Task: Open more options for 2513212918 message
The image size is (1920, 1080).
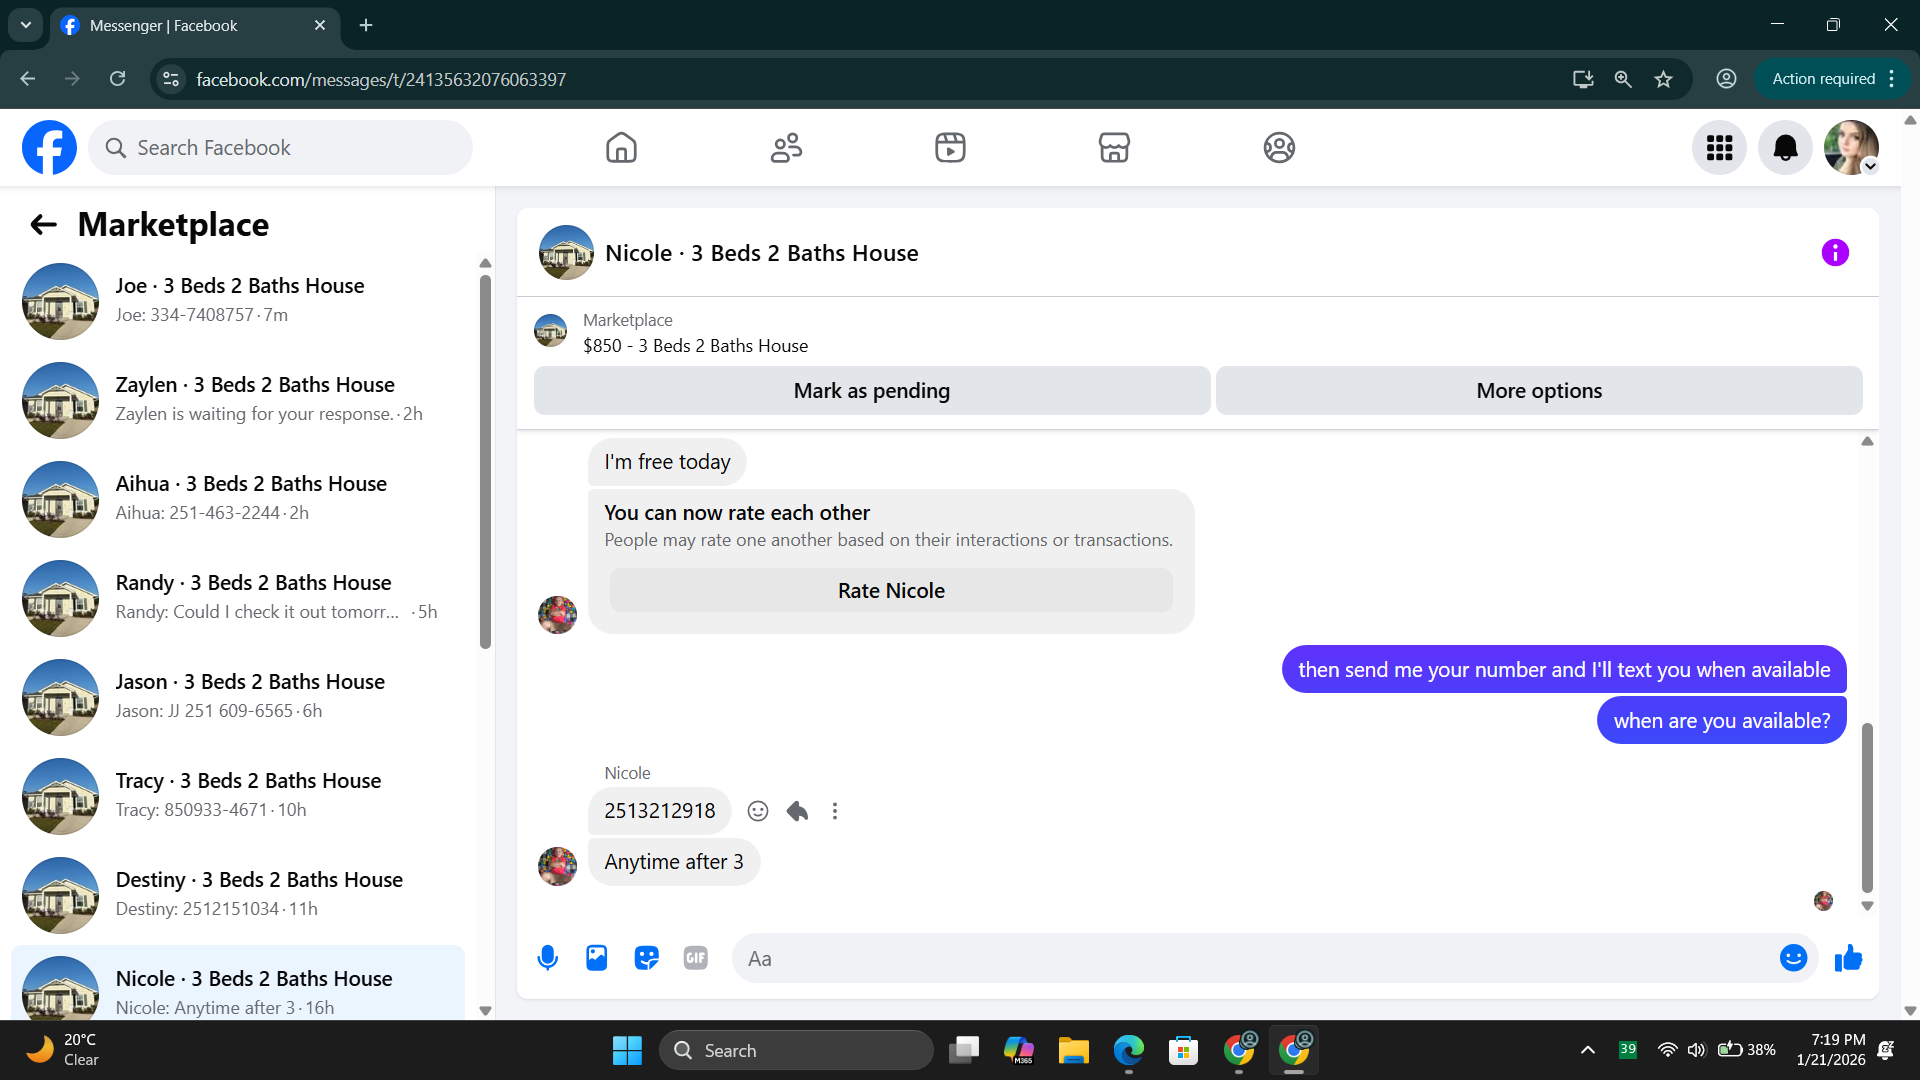Action: tap(835, 811)
